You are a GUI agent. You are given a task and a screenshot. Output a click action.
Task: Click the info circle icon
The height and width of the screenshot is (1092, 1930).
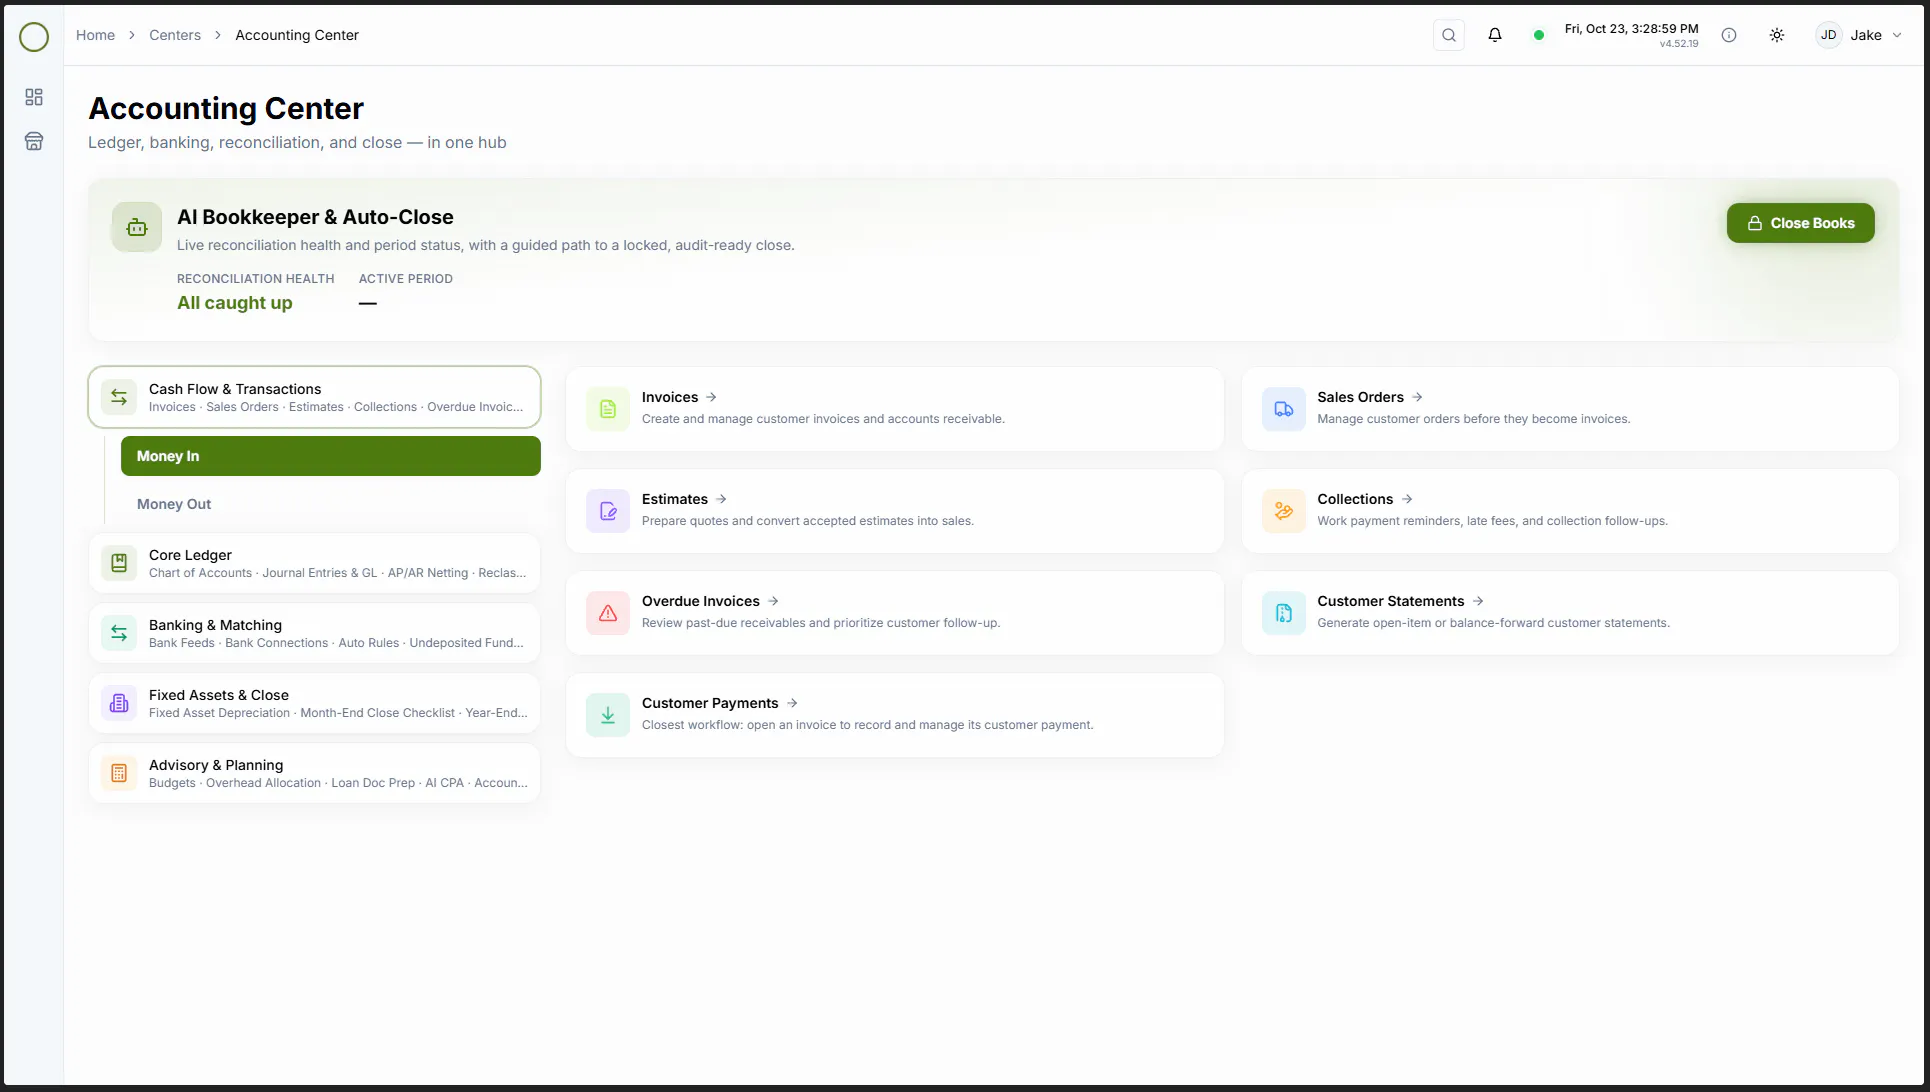1729,35
